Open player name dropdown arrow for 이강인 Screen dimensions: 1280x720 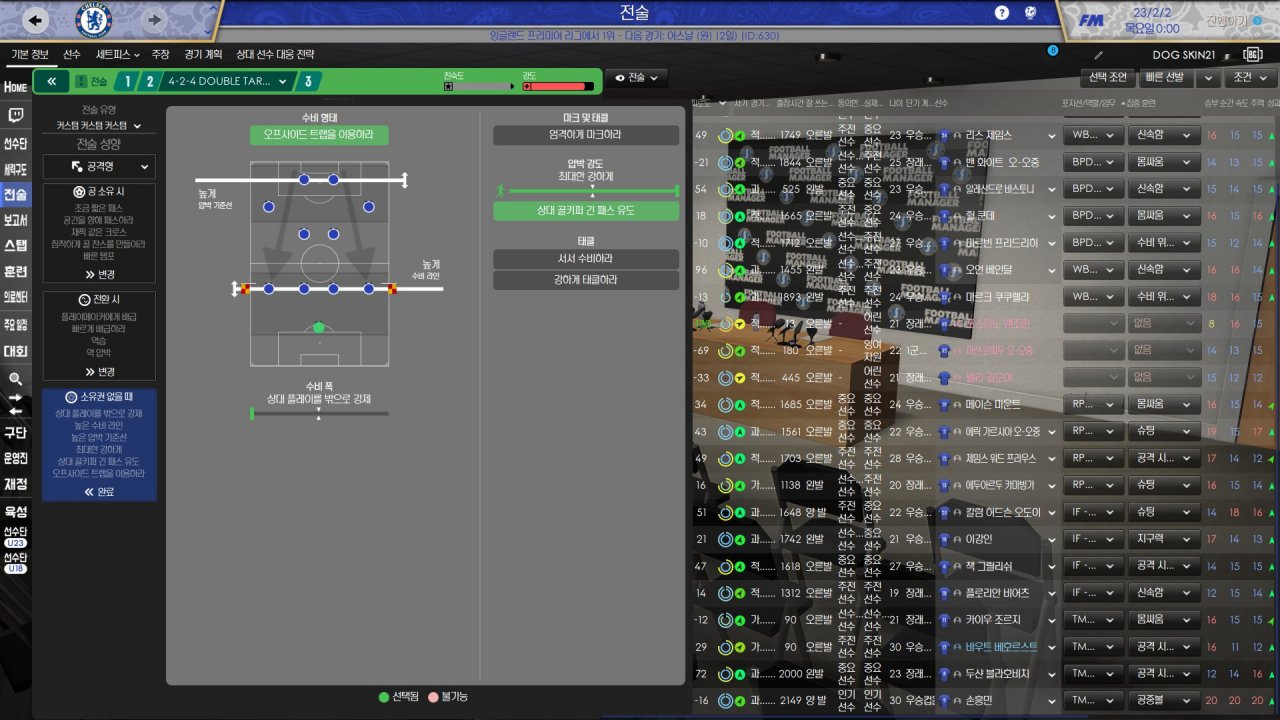(x=1051, y=539)
